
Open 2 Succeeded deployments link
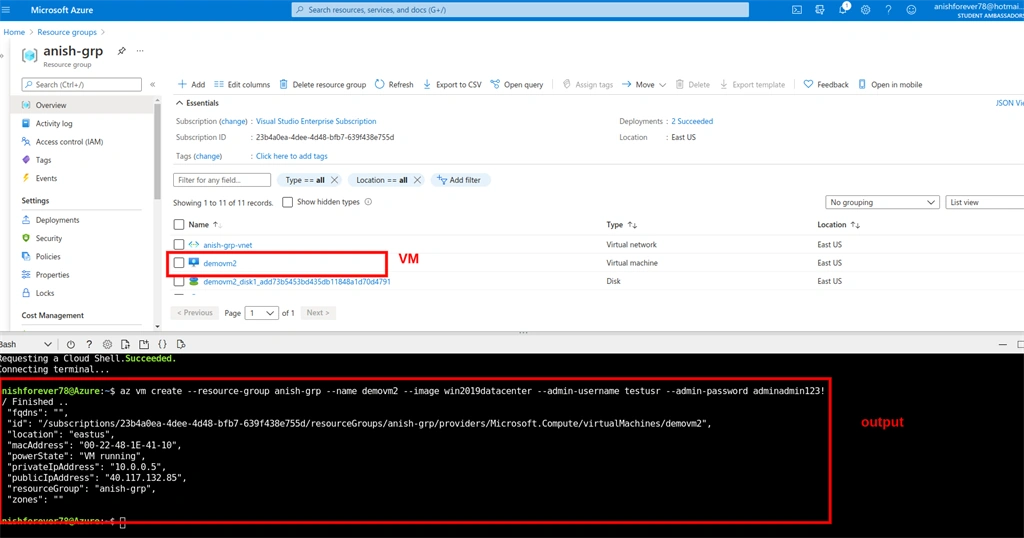click(x=692, y=121)
